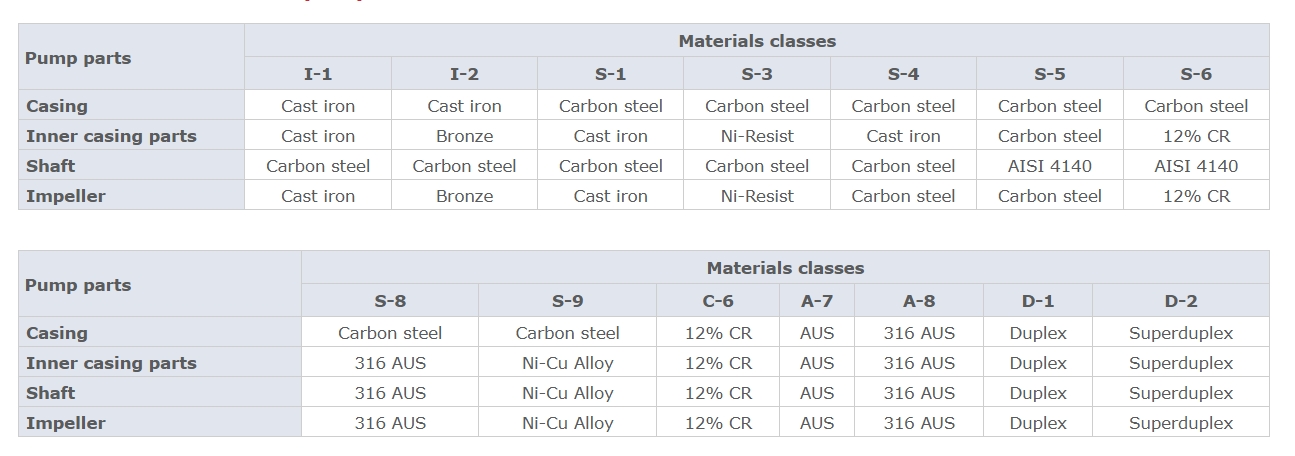Select the 316 AUS casing cell under A-8

click(x=919, y=333)
